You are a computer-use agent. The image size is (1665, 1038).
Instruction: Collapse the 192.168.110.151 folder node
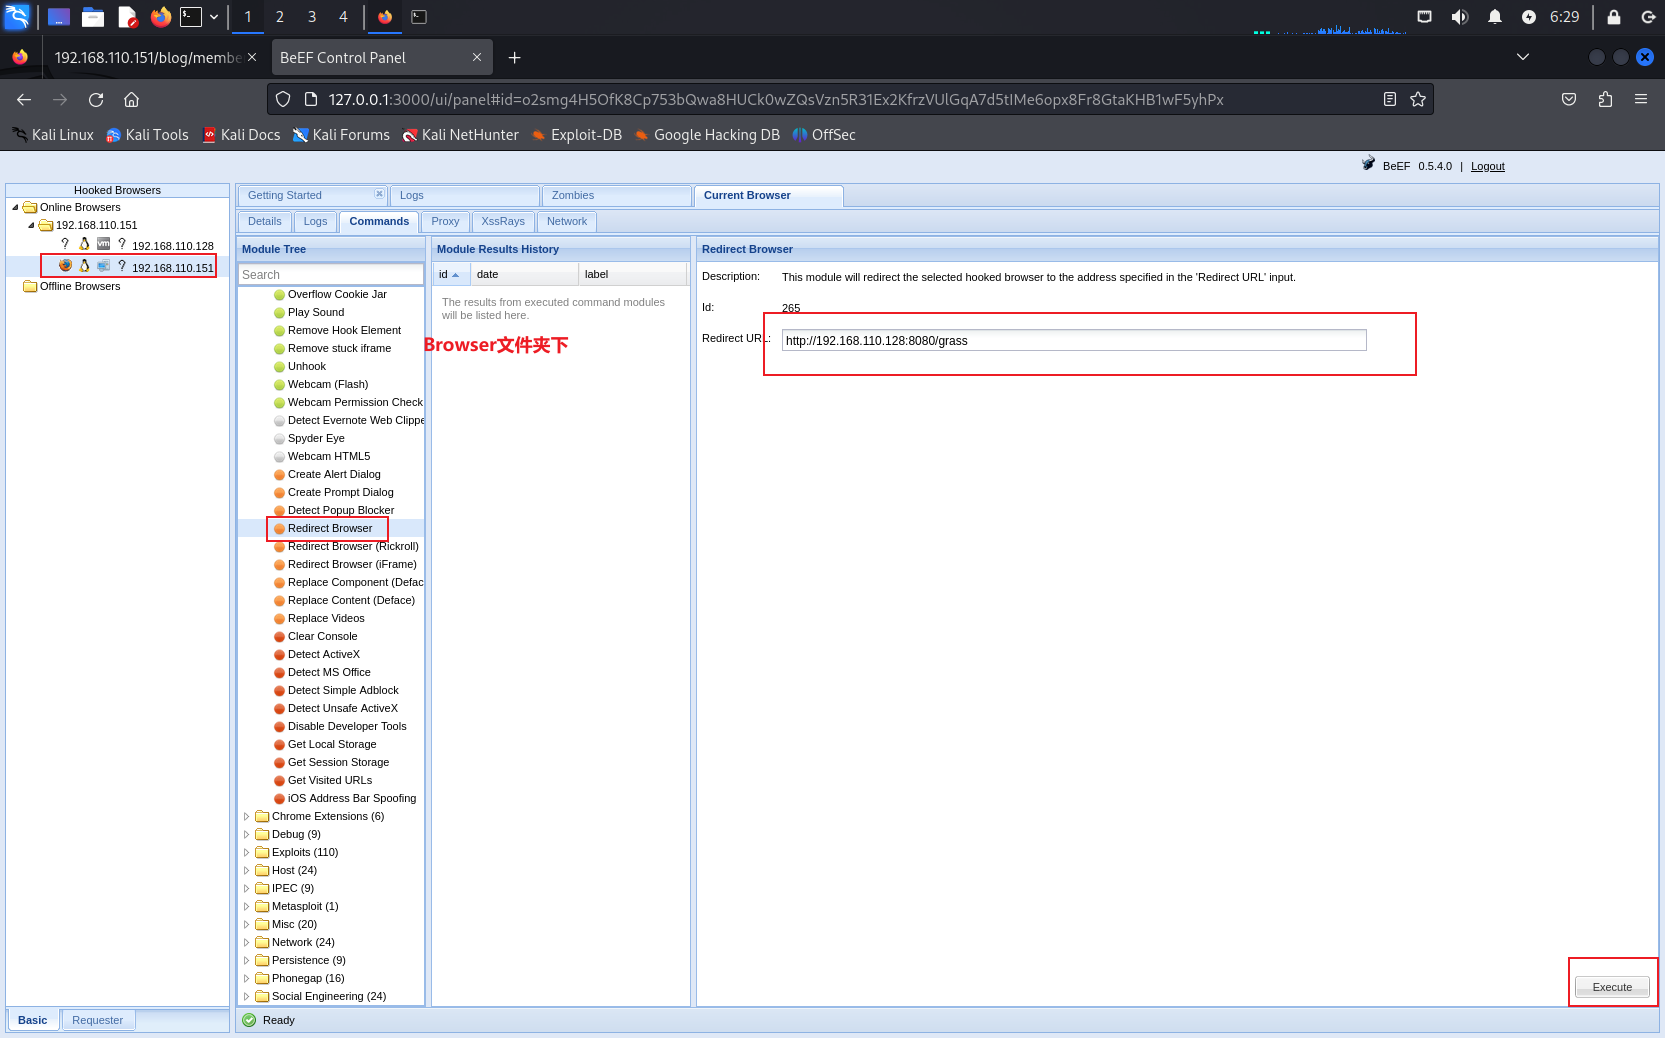[31, 225]
